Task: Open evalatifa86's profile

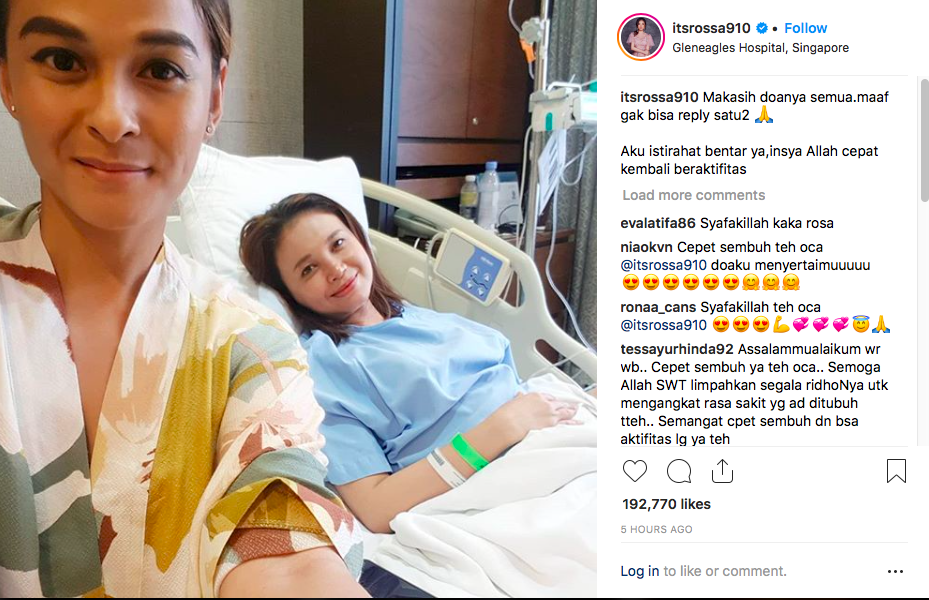Action: pyautogui.click(x=658, y=223)
